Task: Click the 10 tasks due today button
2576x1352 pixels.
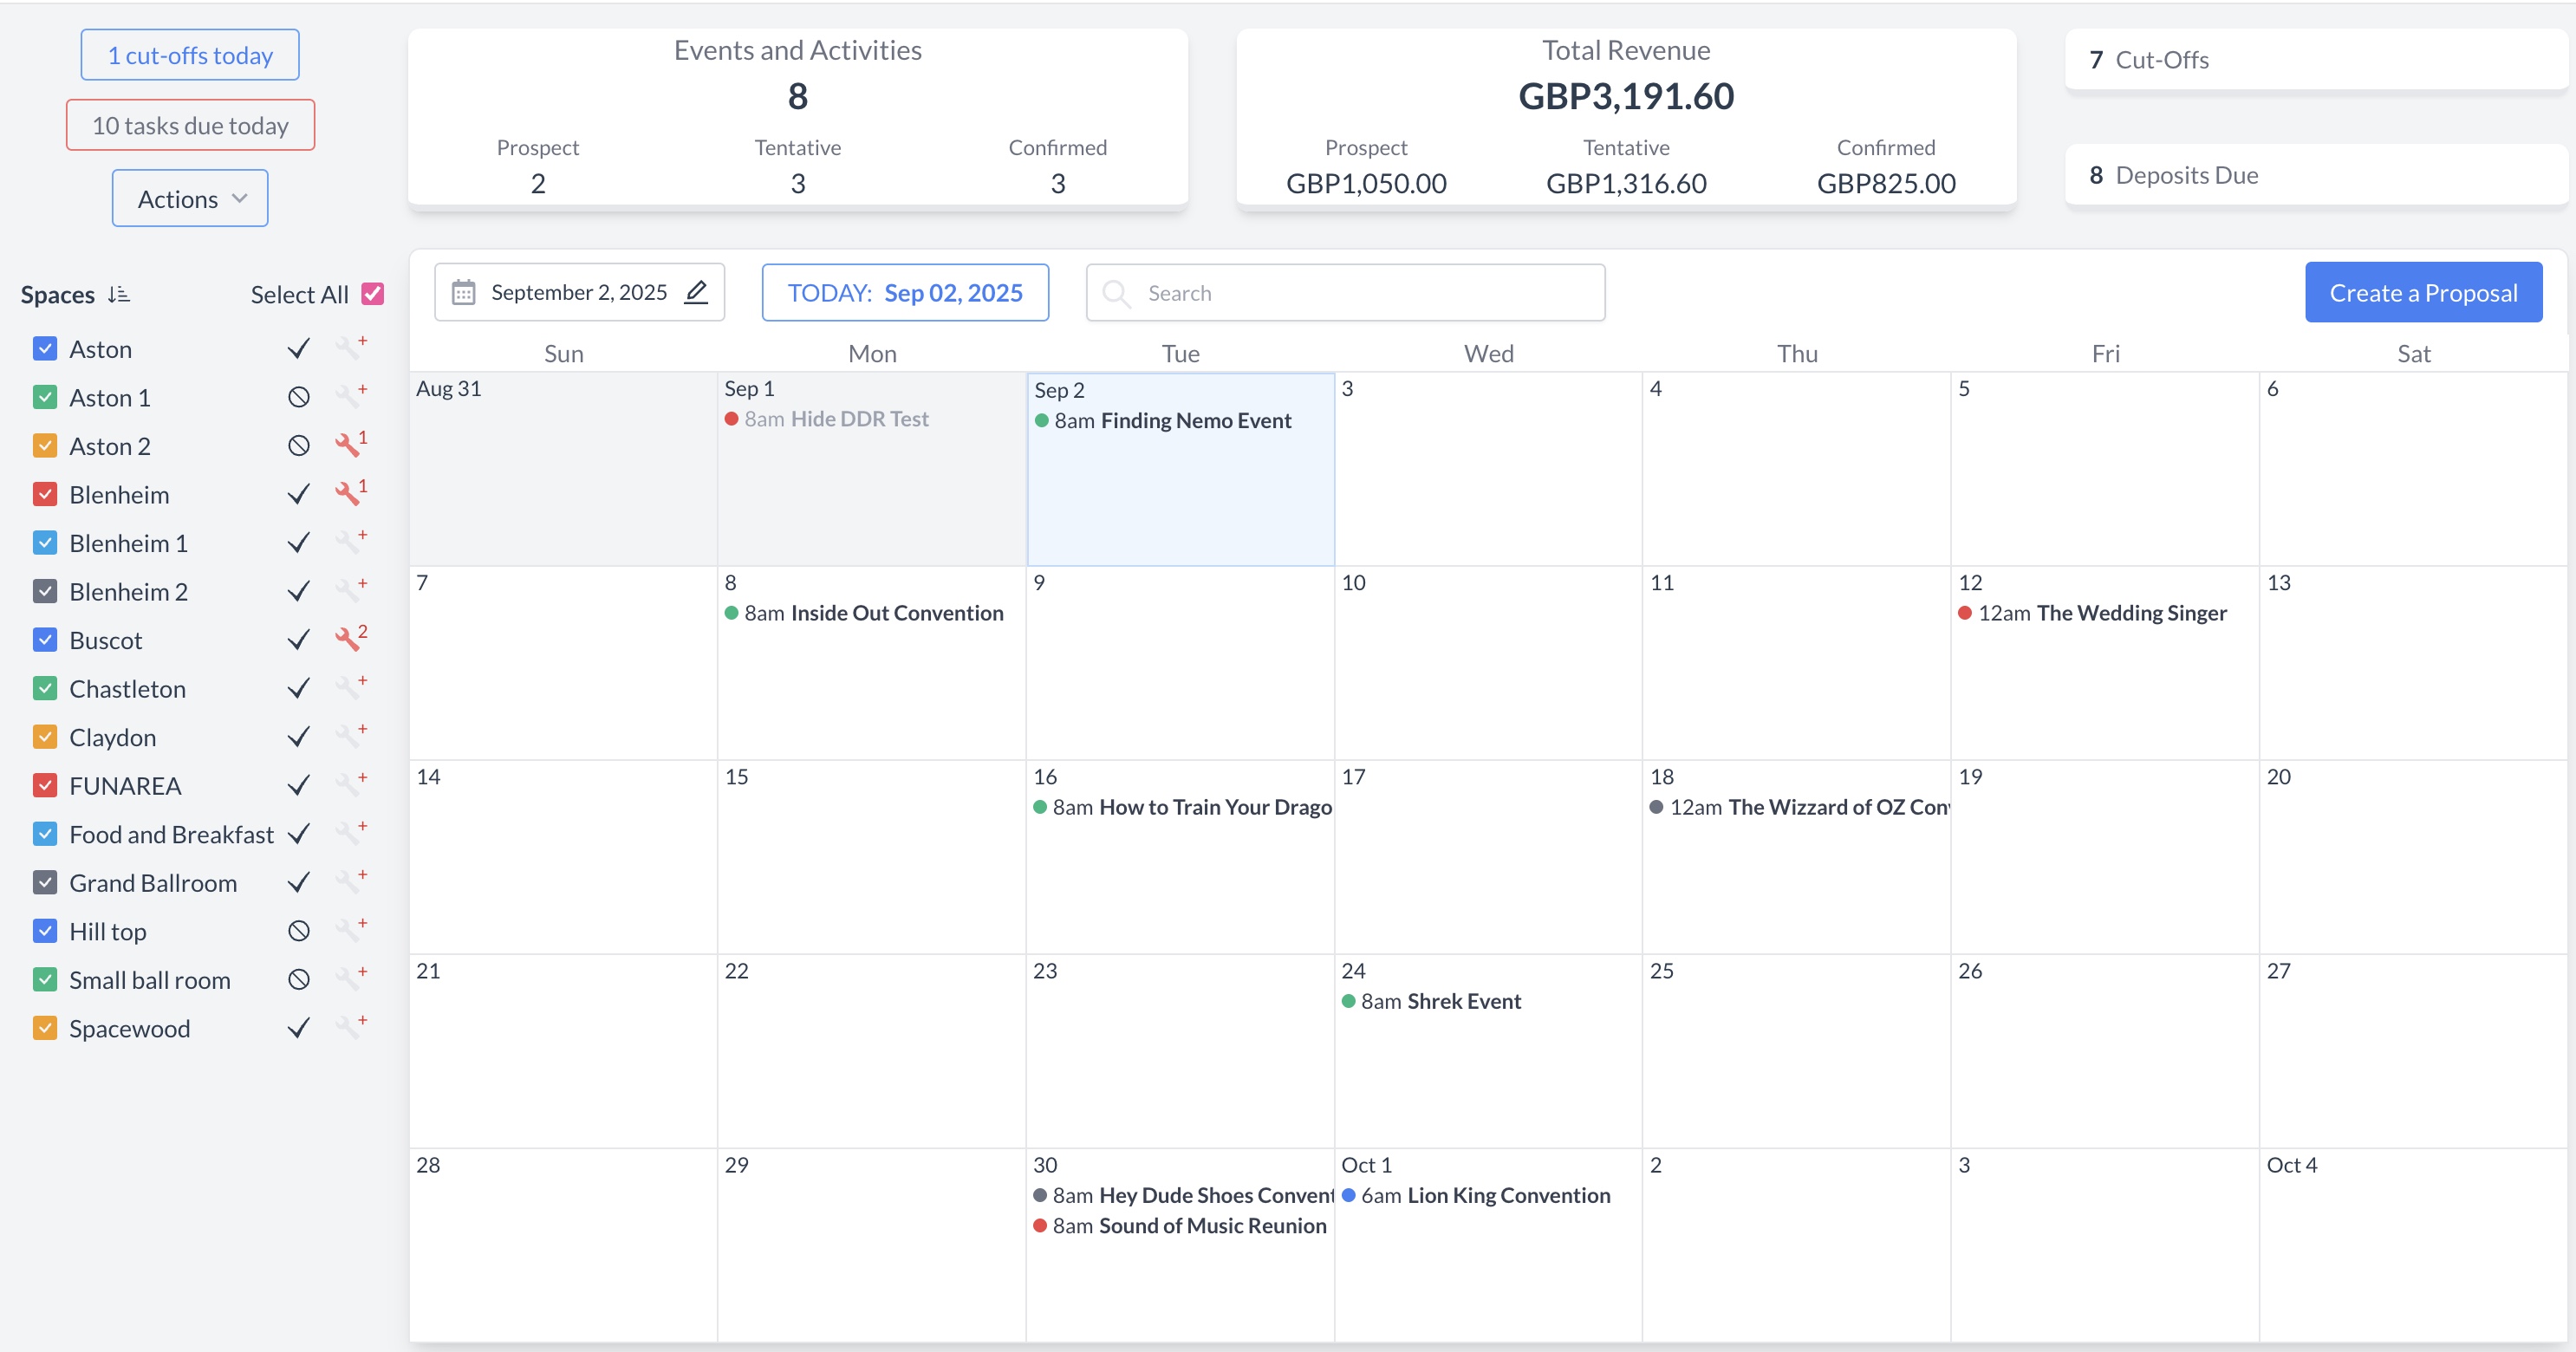Action: click(x=190, y=125)
